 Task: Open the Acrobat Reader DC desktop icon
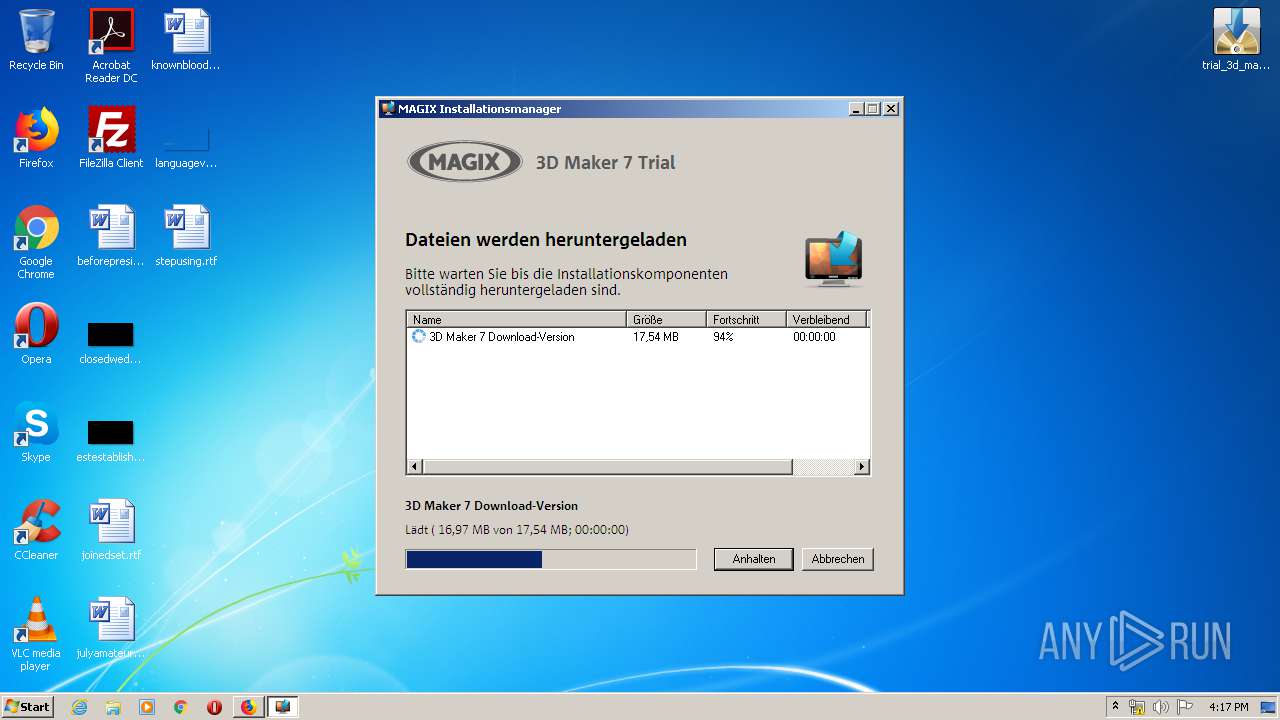tap(111, 46)
